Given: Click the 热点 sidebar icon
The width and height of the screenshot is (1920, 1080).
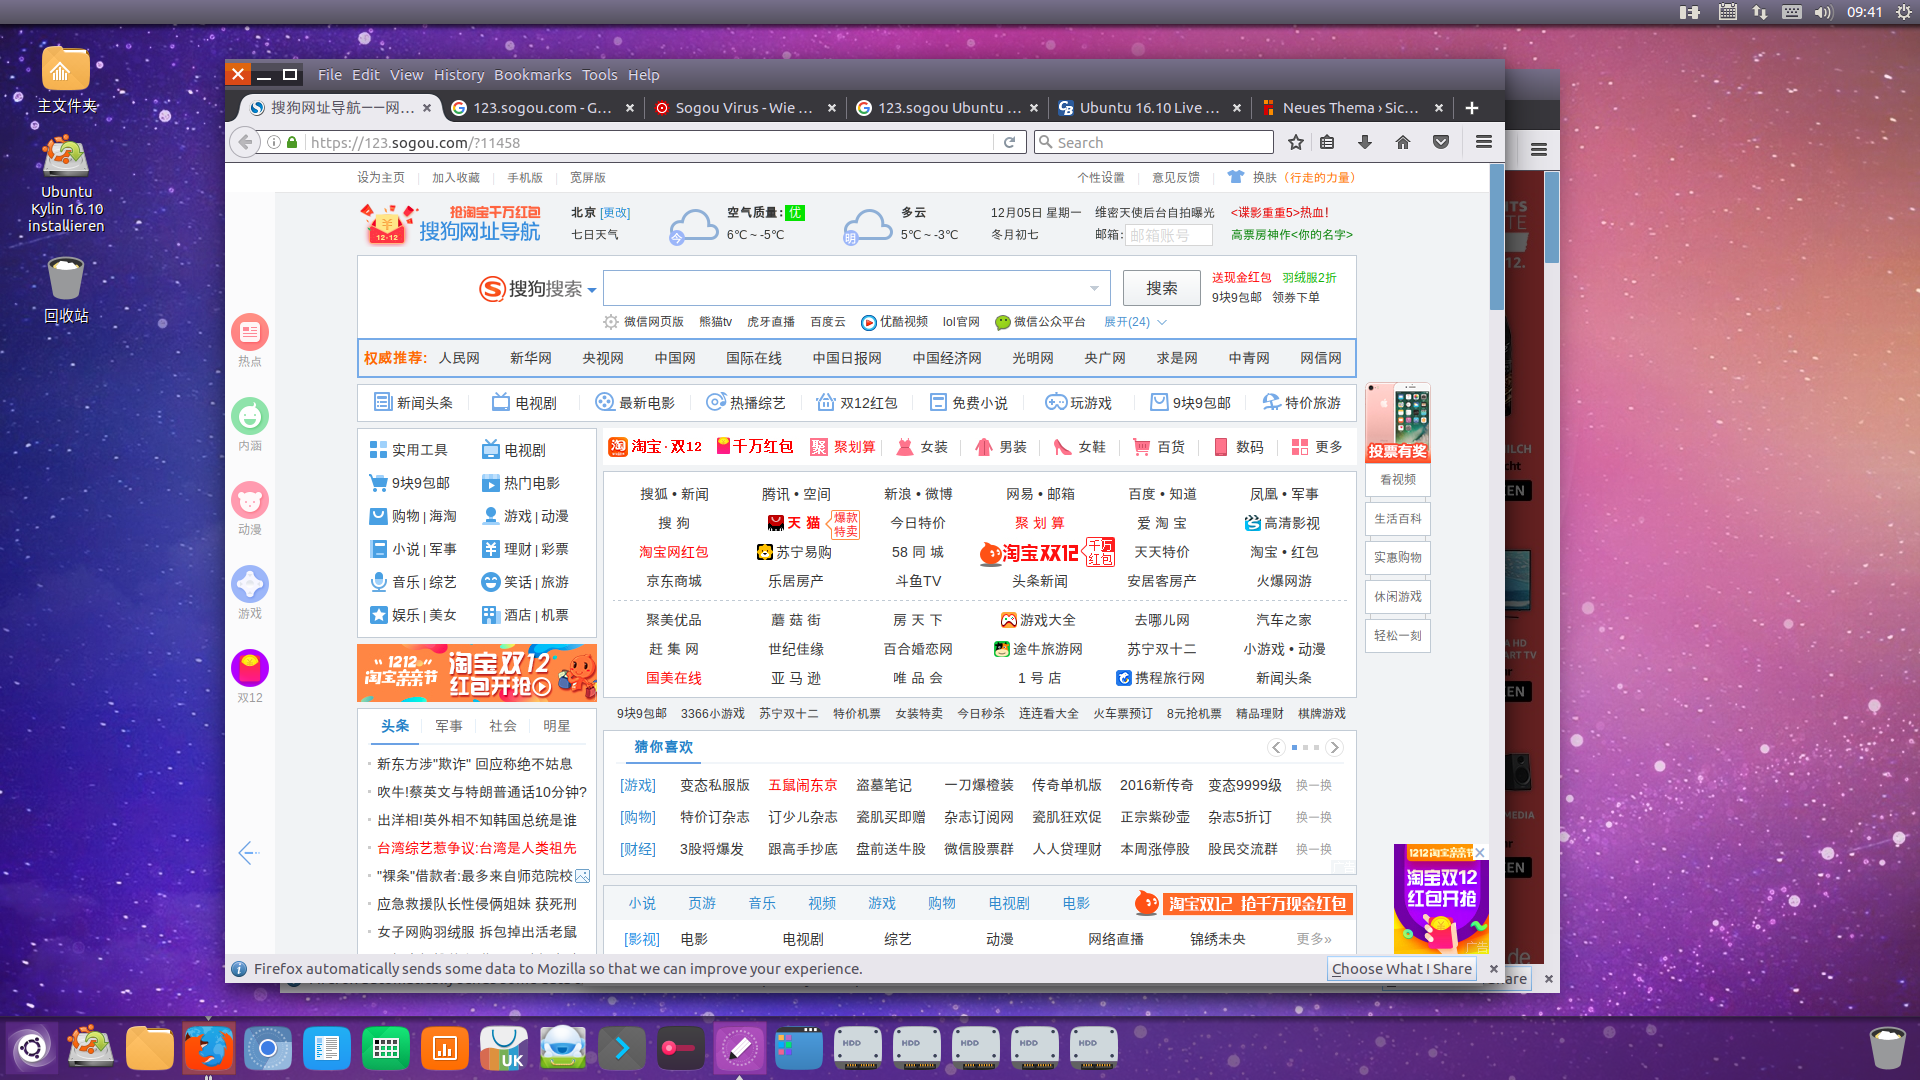Looking at the screenshot, I should (250, 333).
